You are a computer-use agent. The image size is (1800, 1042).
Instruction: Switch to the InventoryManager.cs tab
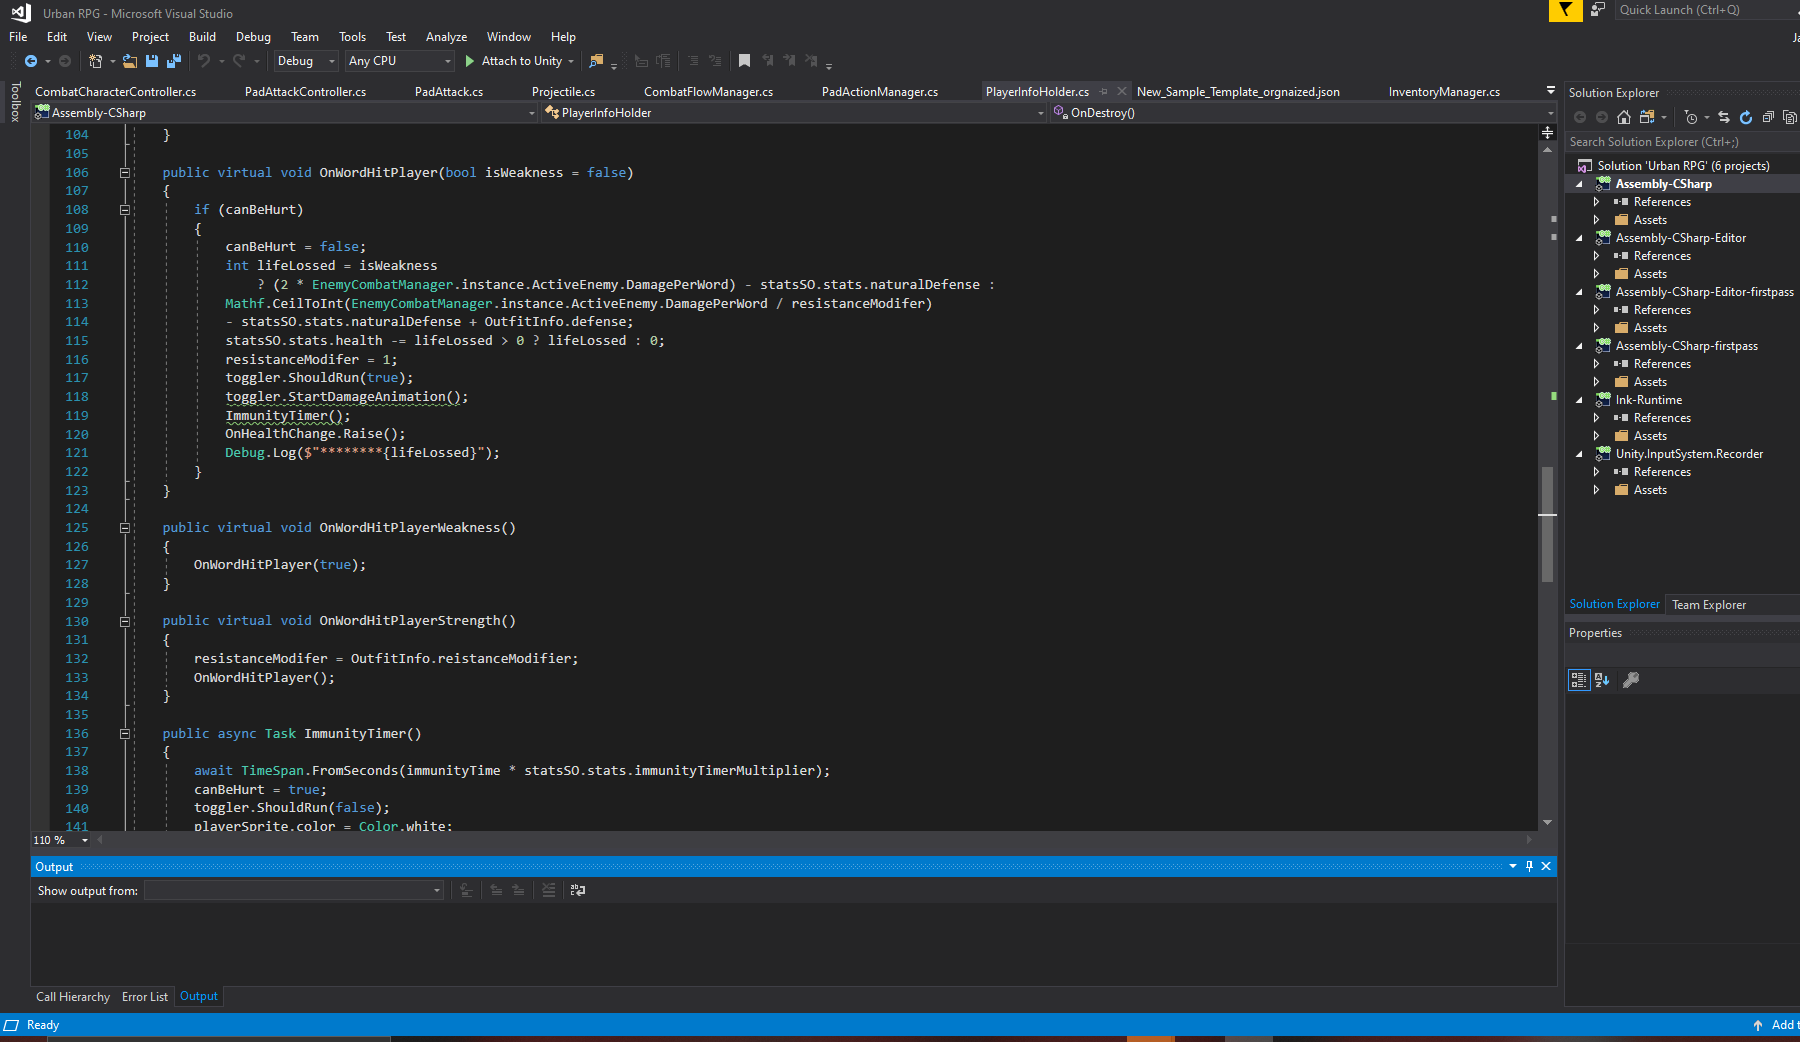pyautogui.click(x=1443, y=91)
